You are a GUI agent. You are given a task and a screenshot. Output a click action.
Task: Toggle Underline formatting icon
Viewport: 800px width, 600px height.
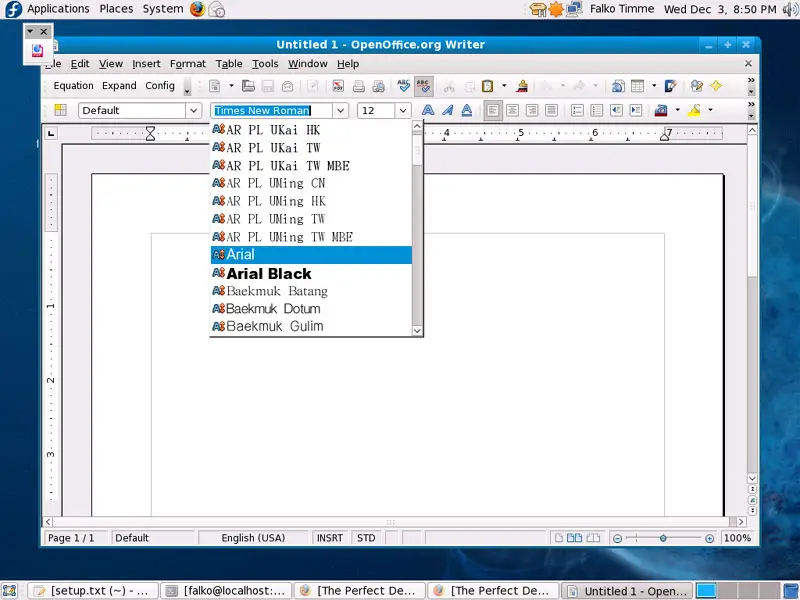(x=466, y=110)
